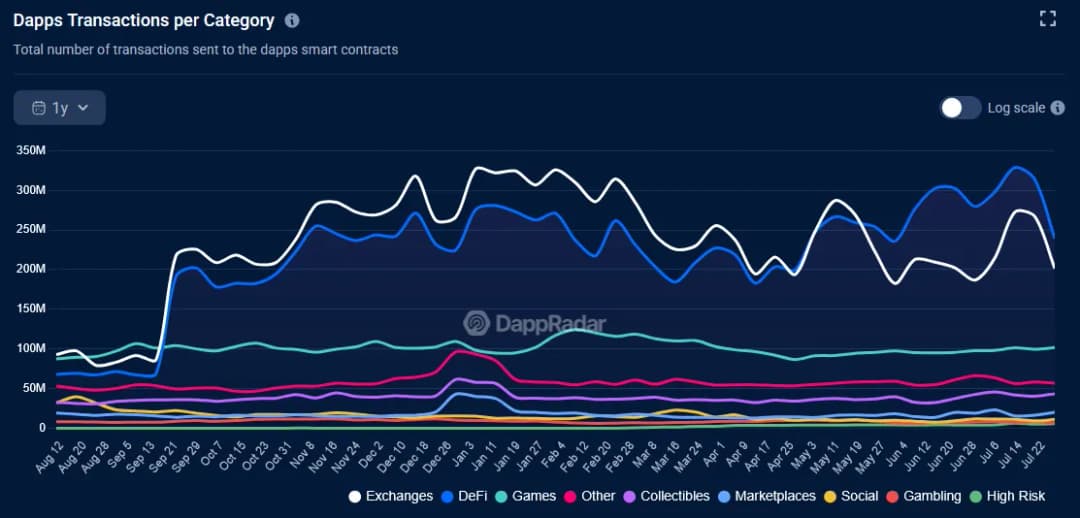Select the Social legend item
Screen dimensions: 1080x518
click(x=851, y=496)
